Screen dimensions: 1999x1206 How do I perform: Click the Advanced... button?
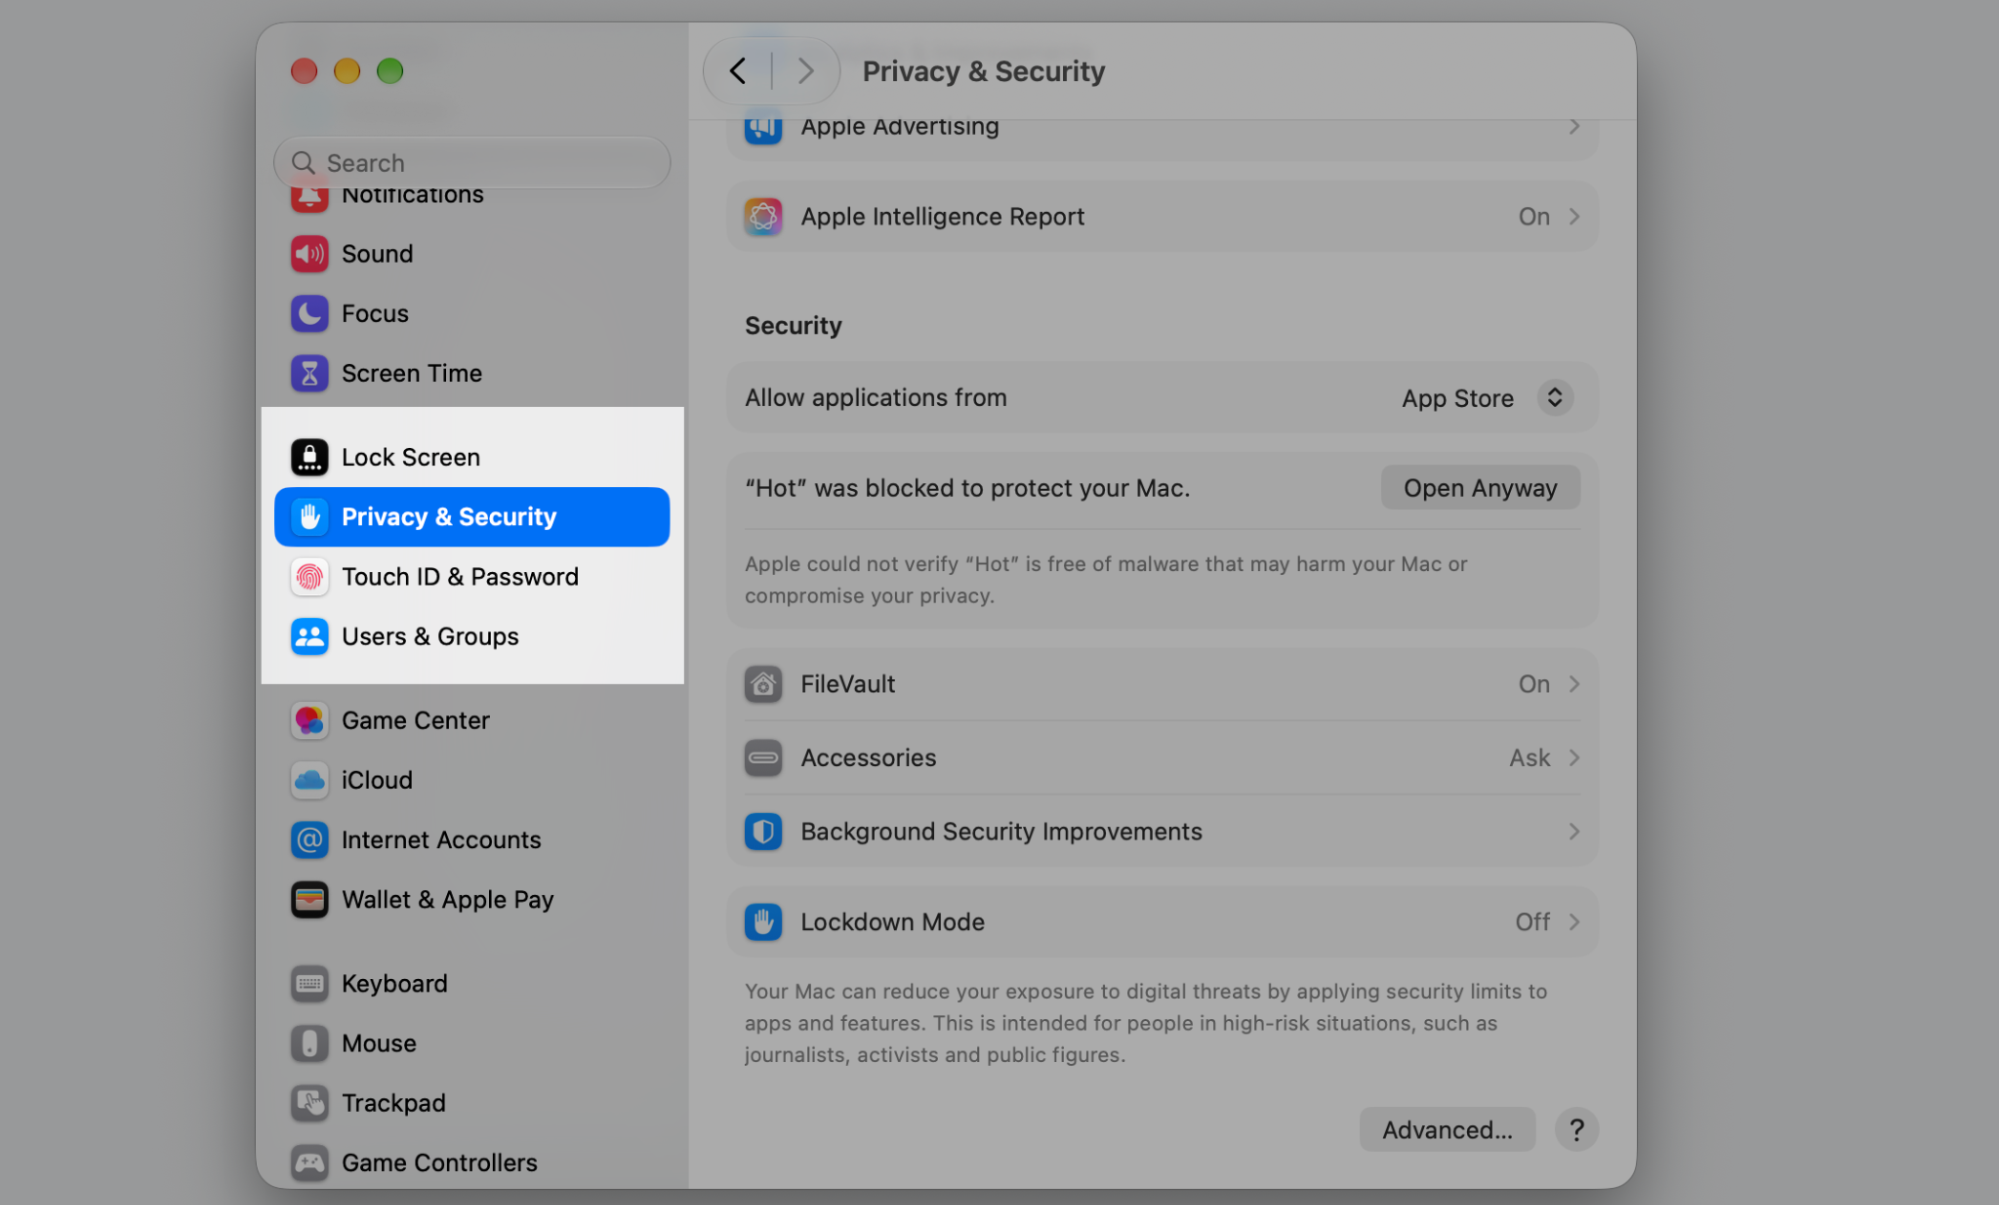coord(1447,1130)
